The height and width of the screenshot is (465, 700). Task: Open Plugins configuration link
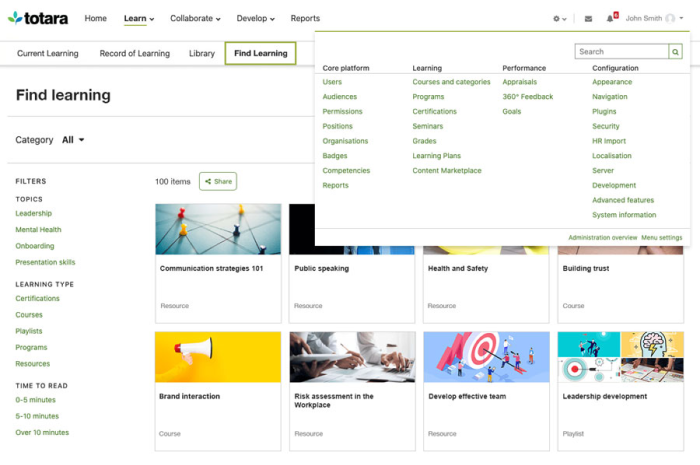(604, 111)
